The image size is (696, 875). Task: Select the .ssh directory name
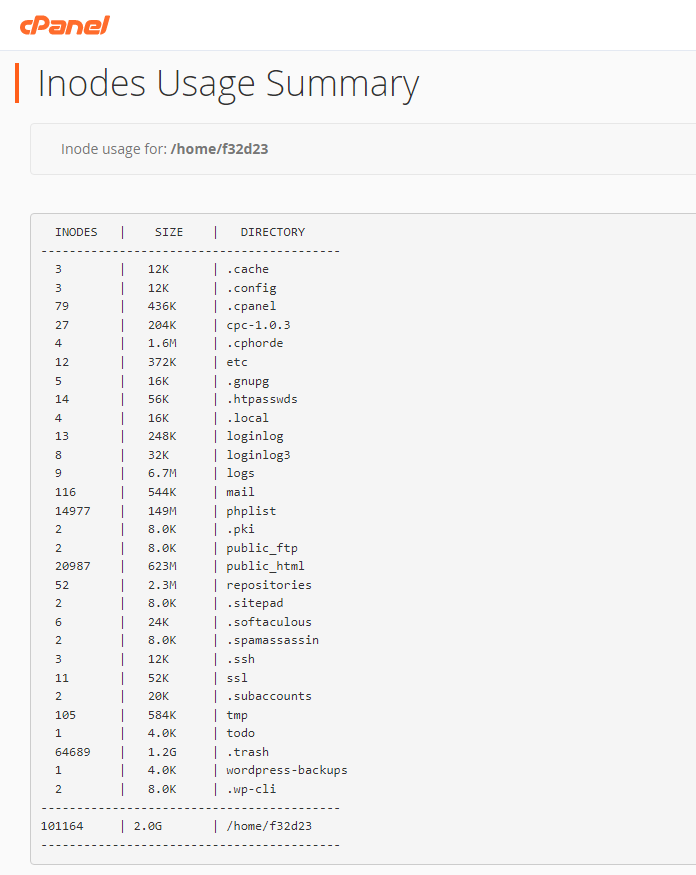[x=241, y=659]
